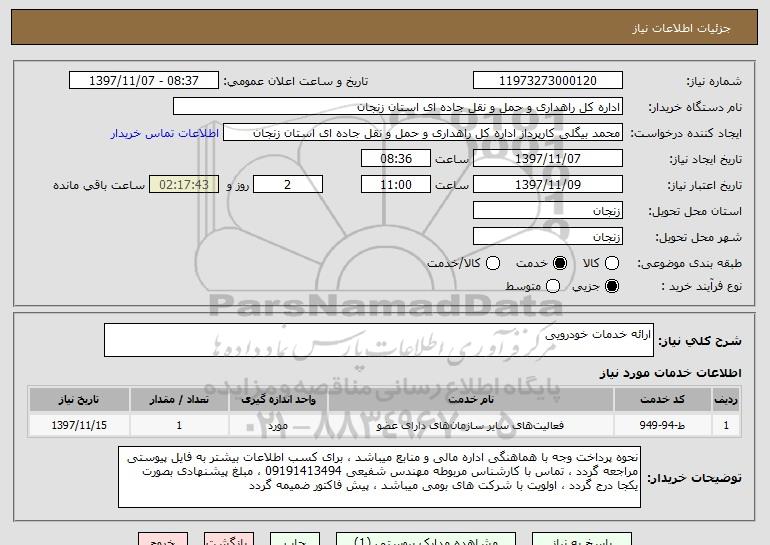Click the need date cell 1397/11/15
The height and width of the screenshot is (545, 770).
point(79,425)
